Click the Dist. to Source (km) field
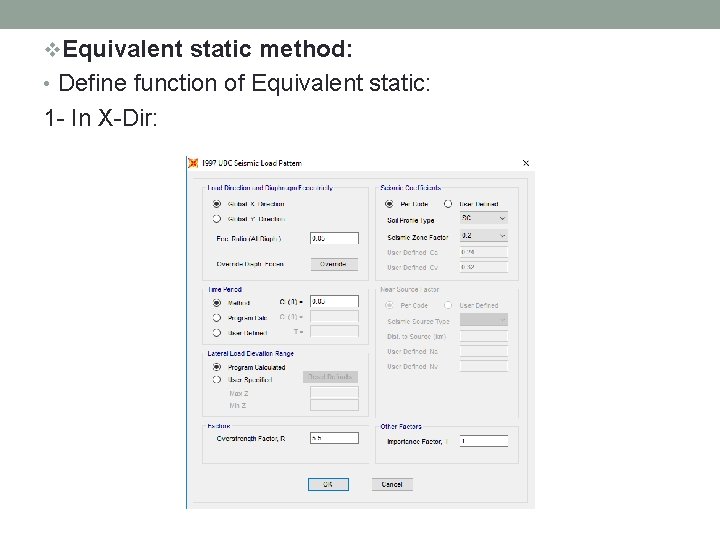The image size is (720, 540). (484, 336)
